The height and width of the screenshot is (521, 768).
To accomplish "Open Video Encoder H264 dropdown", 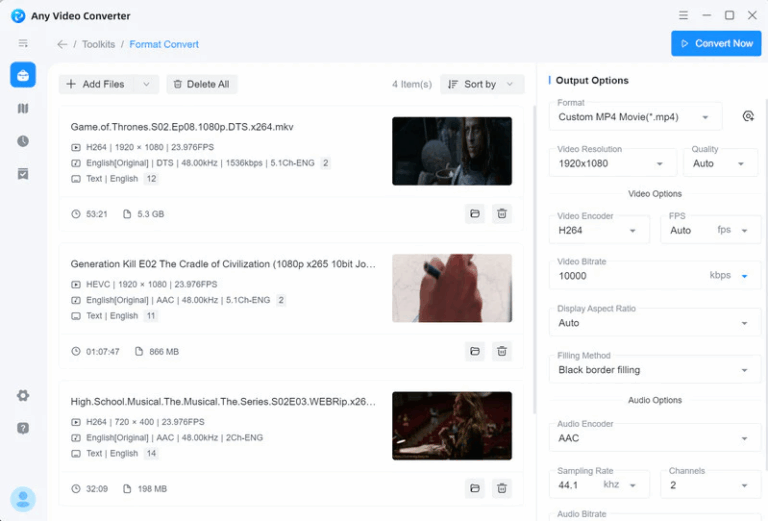I will (x=599, y=230).
